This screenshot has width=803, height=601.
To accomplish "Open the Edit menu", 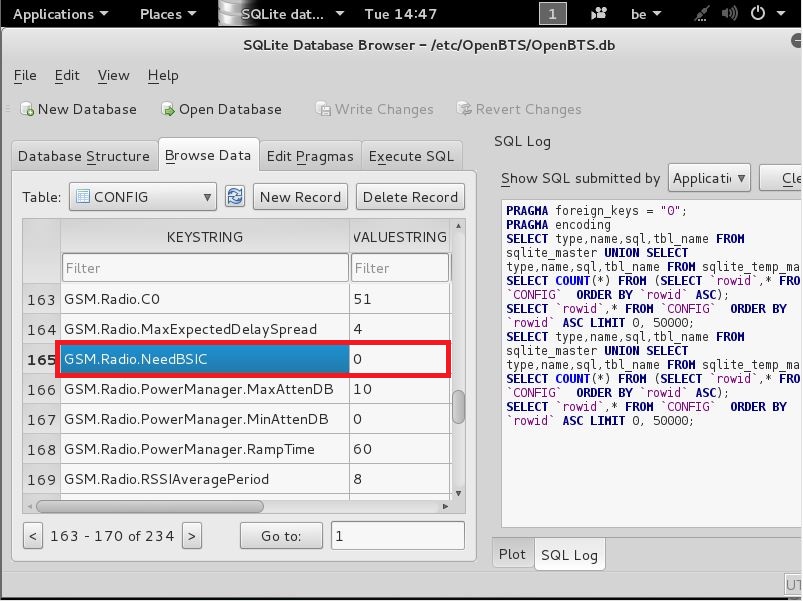I will point(67,75).
